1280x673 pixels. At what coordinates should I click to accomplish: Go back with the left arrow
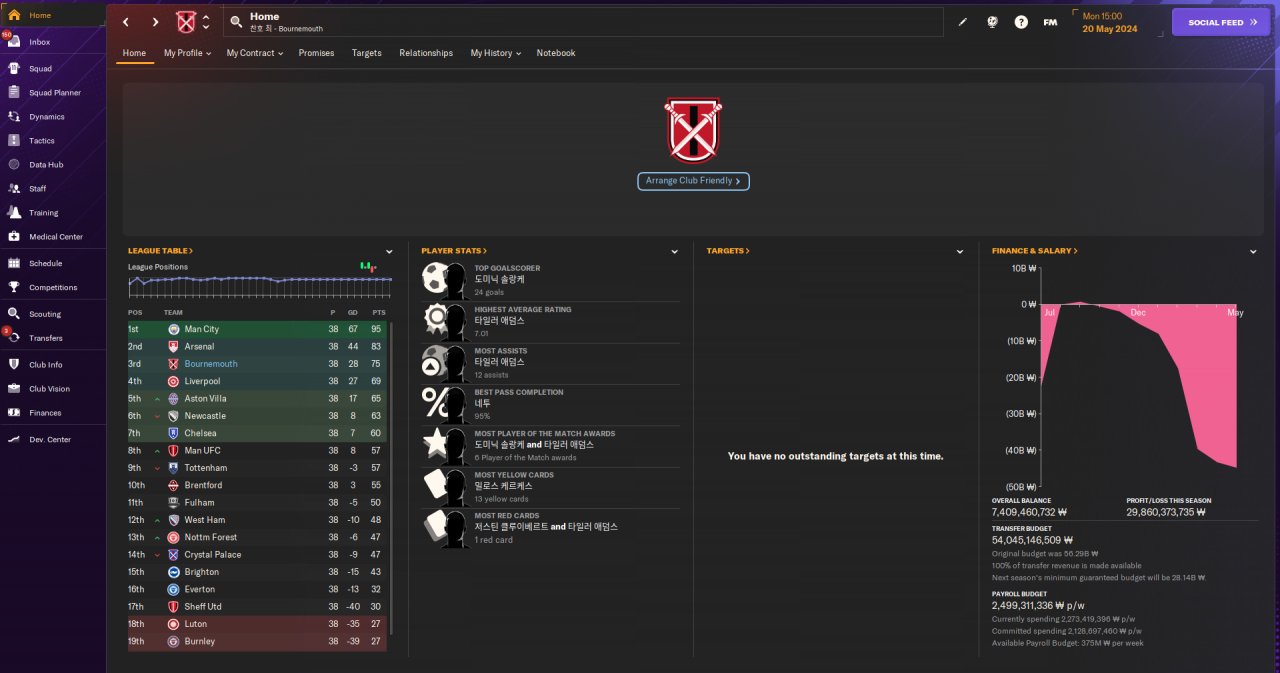[x=125, y=22]
